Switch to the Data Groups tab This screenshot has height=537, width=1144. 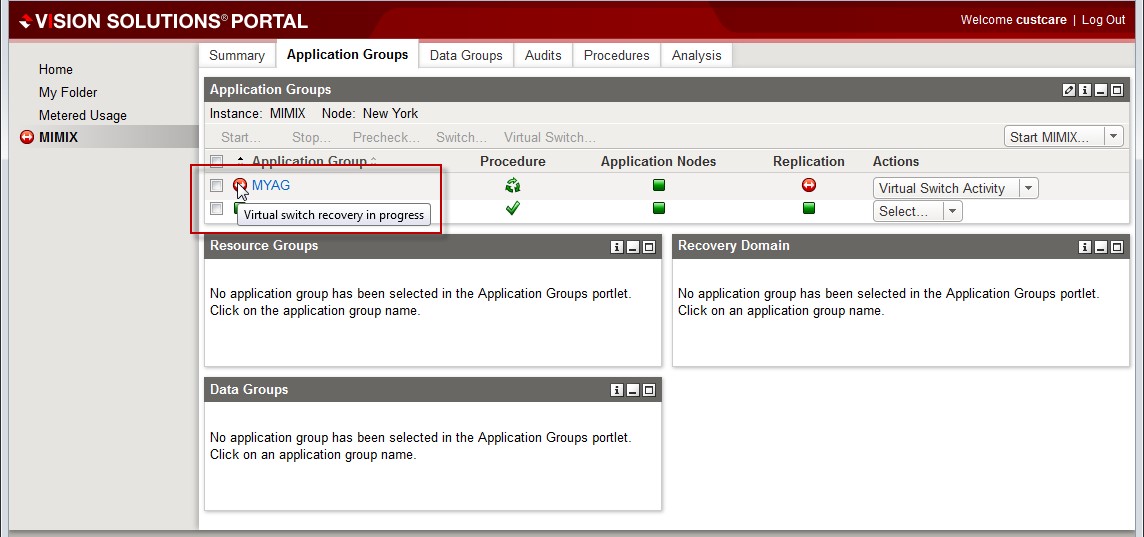[466, 55]
